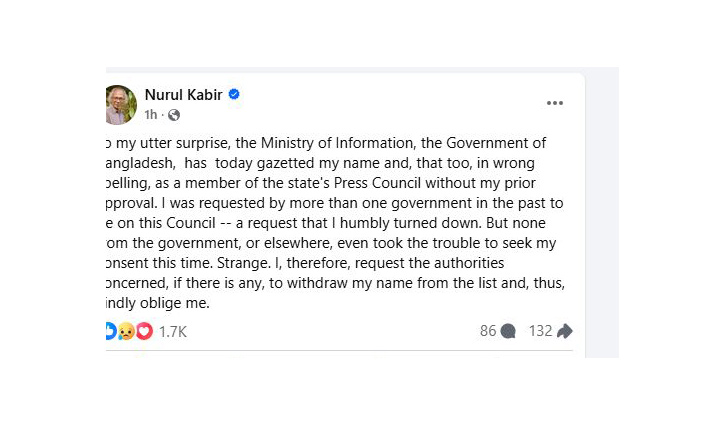
Task: Click the globe public audience icon
Action: click(x=174, y=115)
